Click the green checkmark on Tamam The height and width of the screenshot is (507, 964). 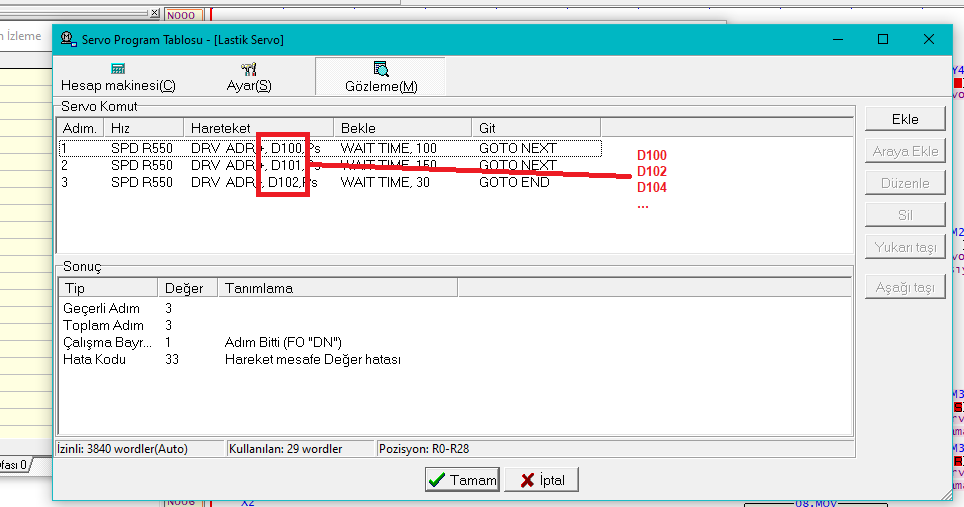(436, 480)
